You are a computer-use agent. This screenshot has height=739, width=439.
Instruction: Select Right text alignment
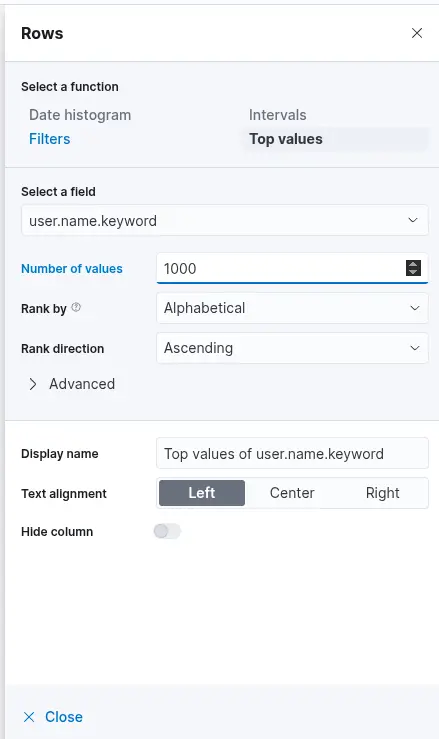point(382,493)
